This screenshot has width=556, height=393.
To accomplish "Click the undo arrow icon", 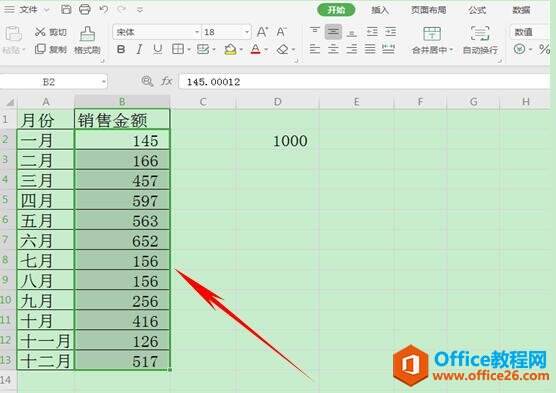I will coord(104,9).
